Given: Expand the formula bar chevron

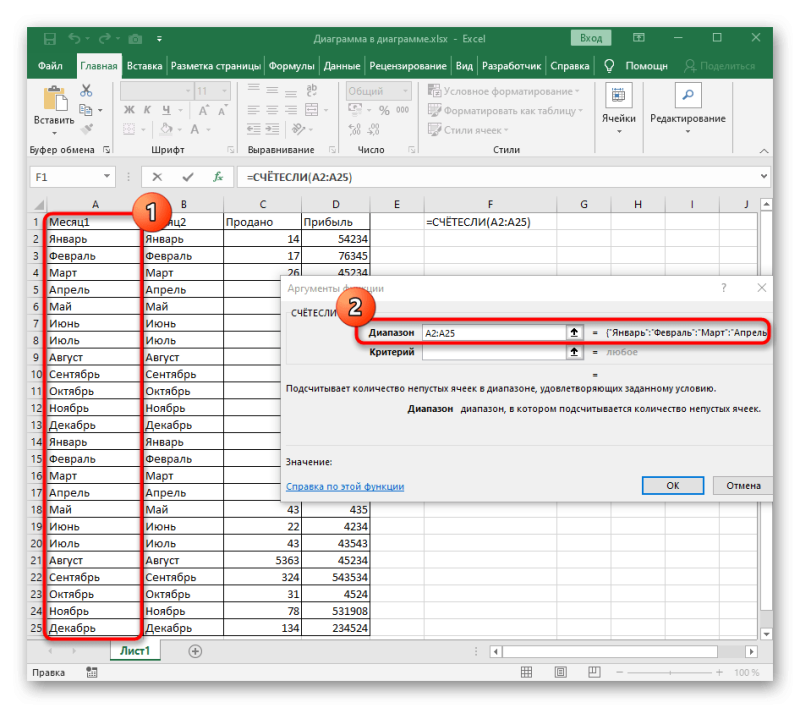Looking at the screenshot, I should tap(764, 176).
